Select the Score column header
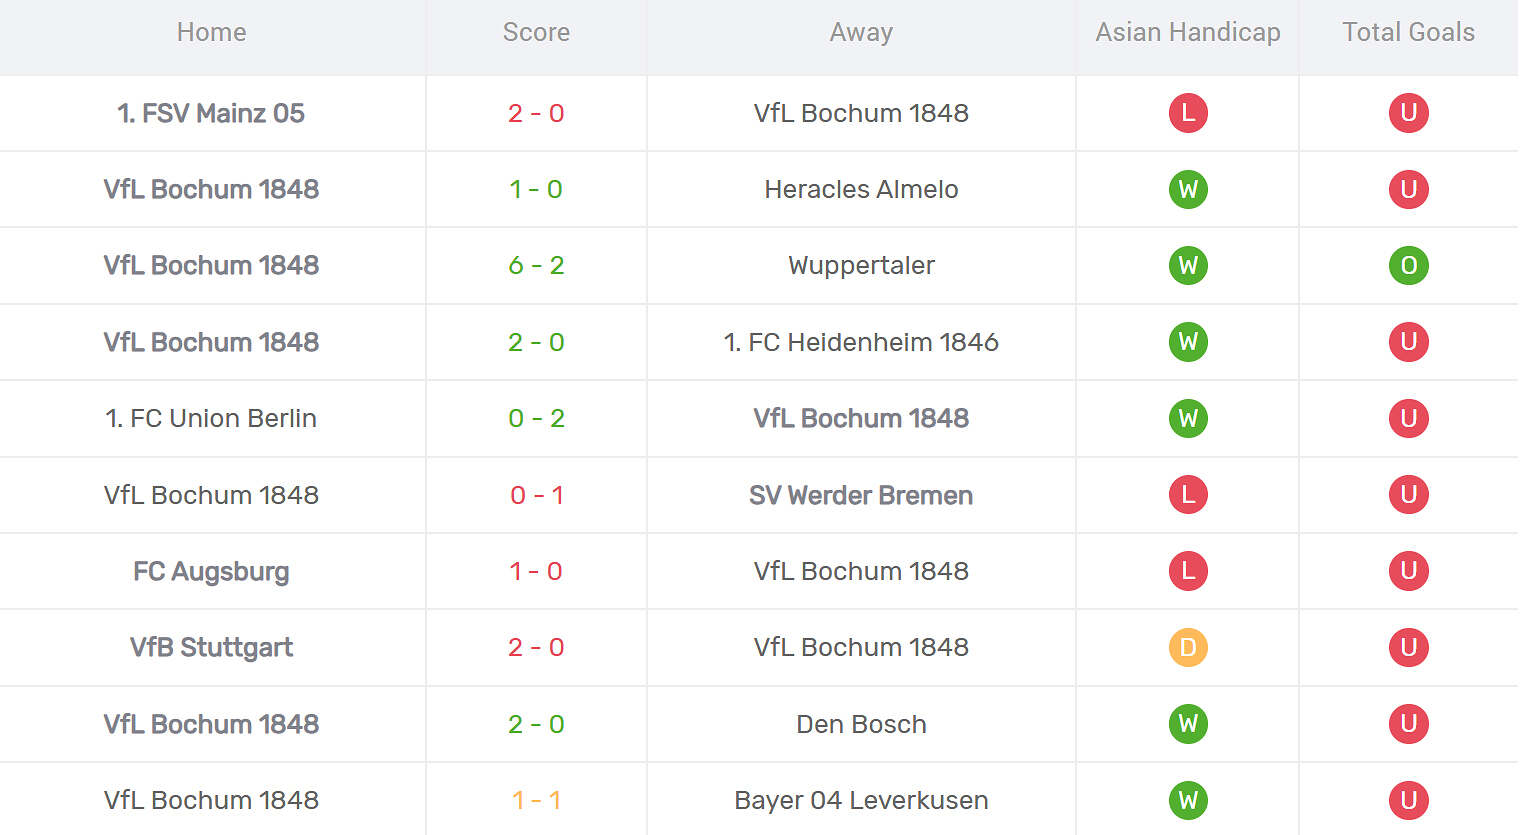This screenshot has width=1521, height=835. (x=536, y=32)
